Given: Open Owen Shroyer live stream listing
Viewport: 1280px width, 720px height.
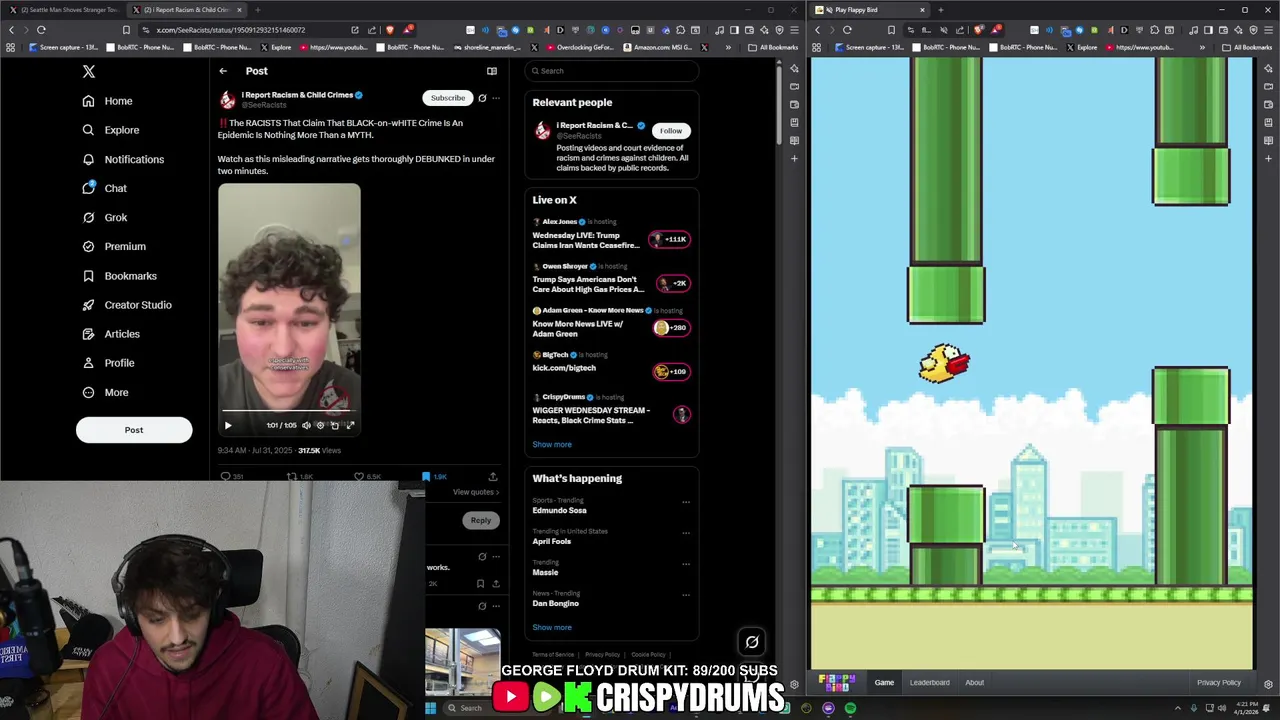Looking at the screenshot, I should coord(611,279).
